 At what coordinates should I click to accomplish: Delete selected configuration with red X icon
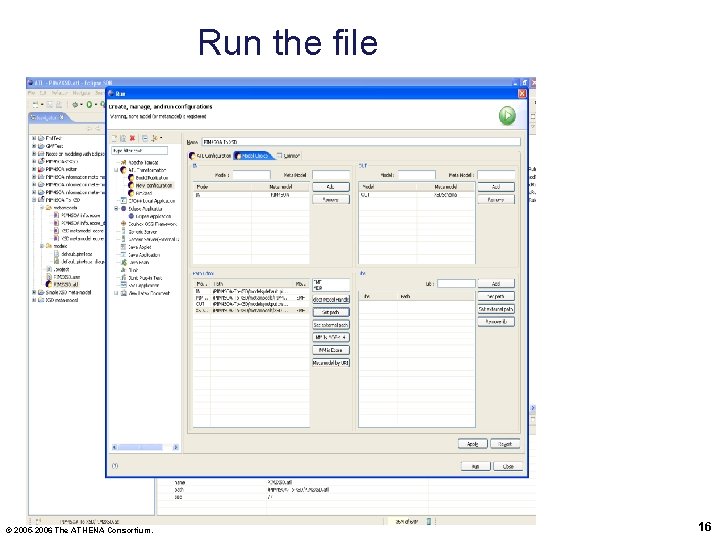[x=132, y=138]
